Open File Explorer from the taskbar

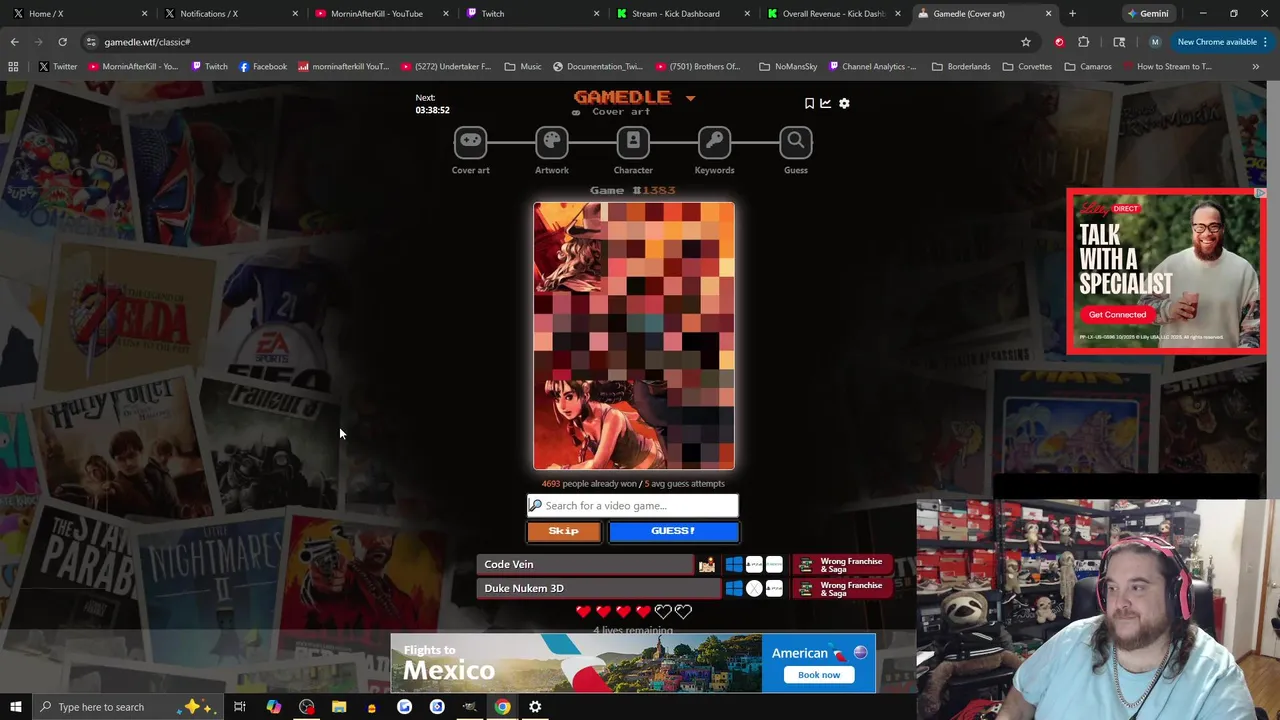[x=339, y=707]
